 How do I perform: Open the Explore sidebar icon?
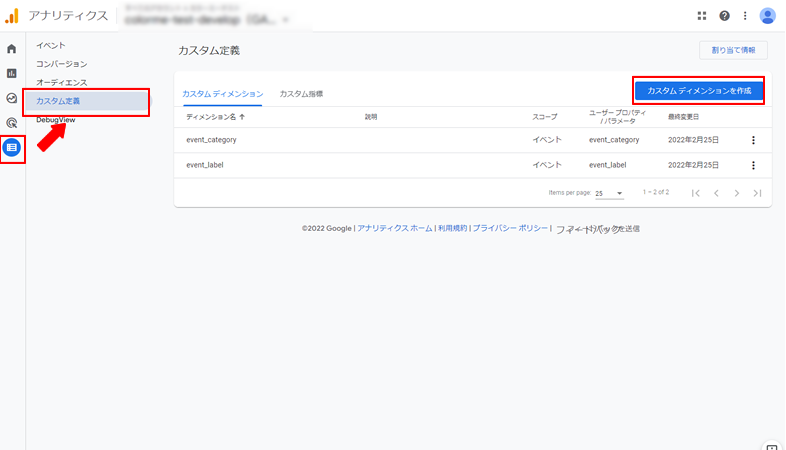click(12, 98)
